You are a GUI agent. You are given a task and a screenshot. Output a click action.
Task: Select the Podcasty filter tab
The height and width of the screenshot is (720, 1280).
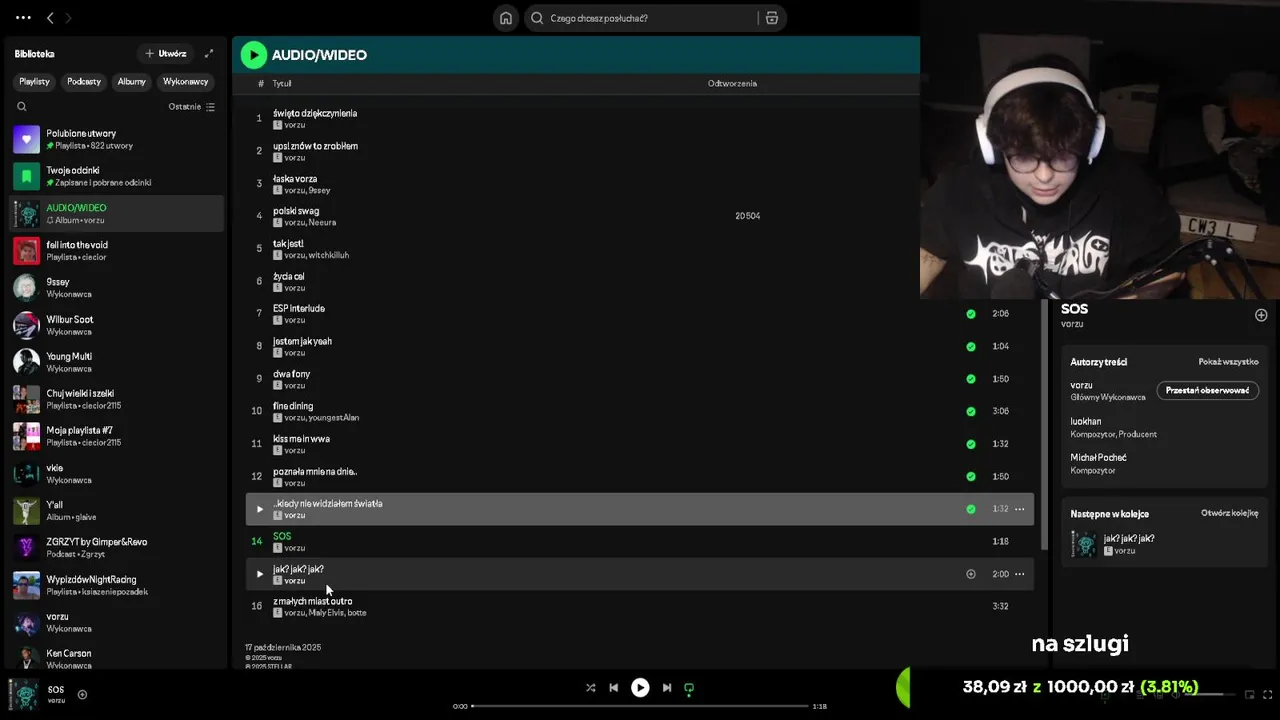[x=84, y=81]
